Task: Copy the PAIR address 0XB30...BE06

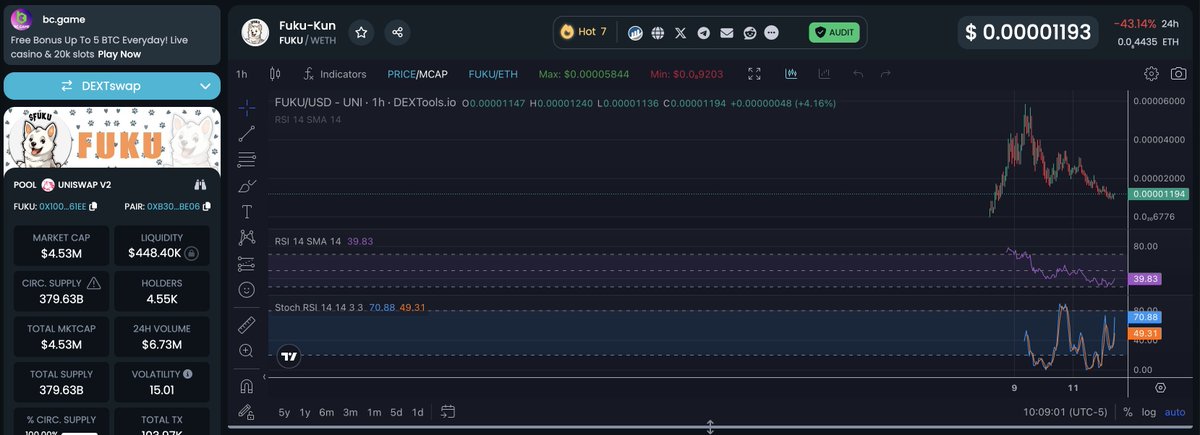Action: pyautogui.click(x=205, y=206)
